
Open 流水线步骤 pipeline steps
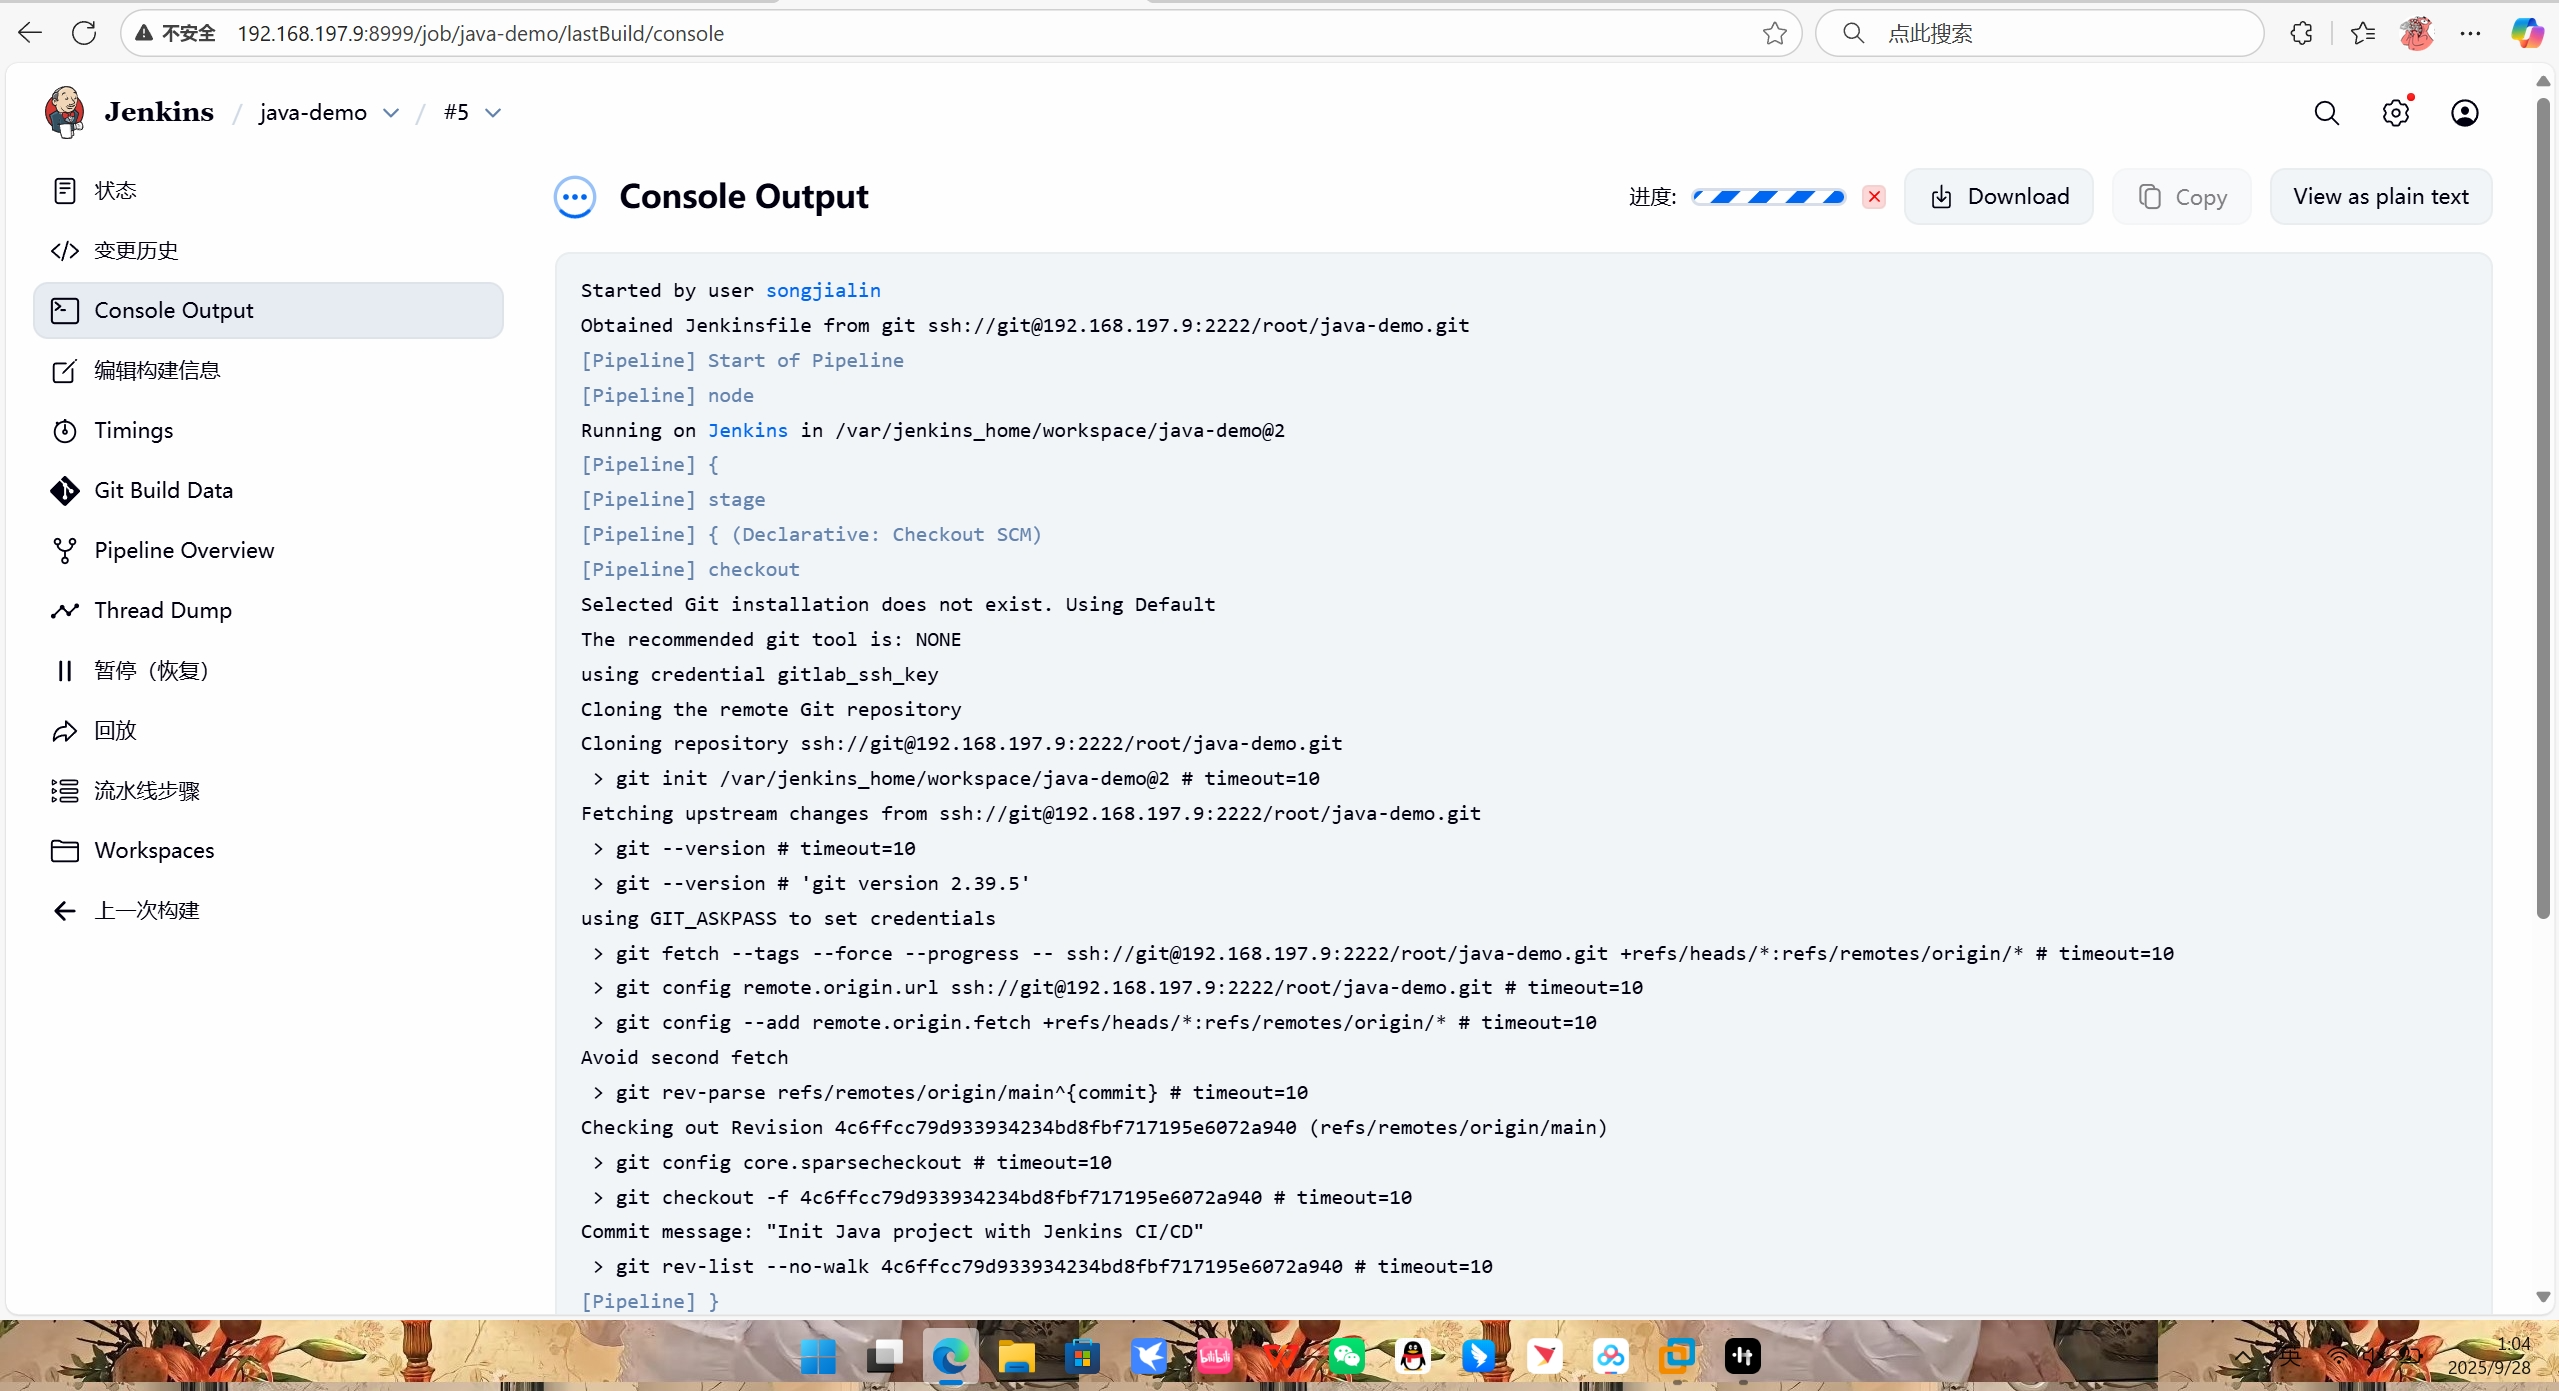268,790
